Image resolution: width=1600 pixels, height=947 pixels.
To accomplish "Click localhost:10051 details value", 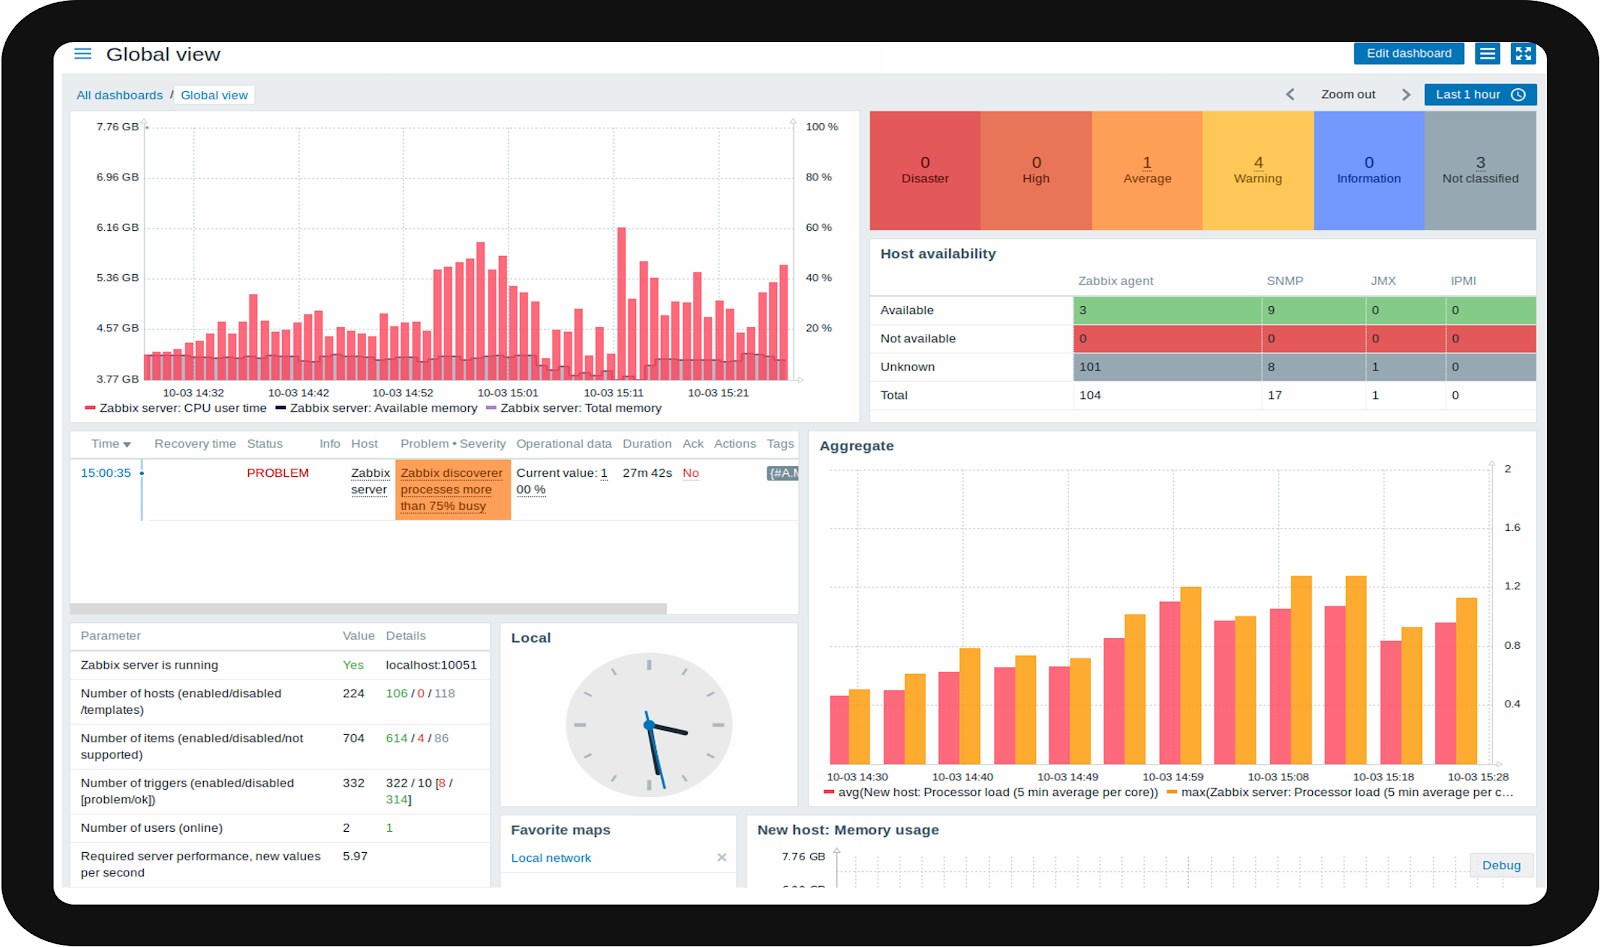I will click(431, 666).
